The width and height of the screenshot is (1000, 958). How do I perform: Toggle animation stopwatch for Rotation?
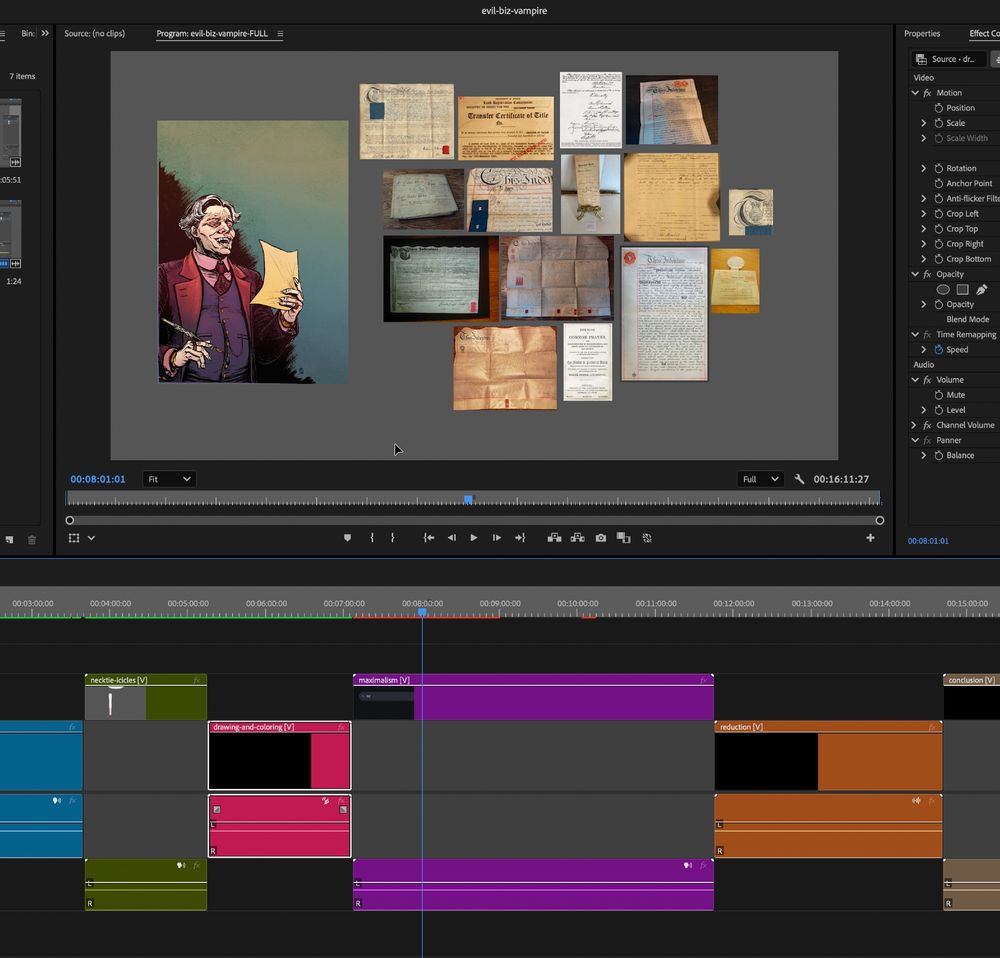(939, 168)
